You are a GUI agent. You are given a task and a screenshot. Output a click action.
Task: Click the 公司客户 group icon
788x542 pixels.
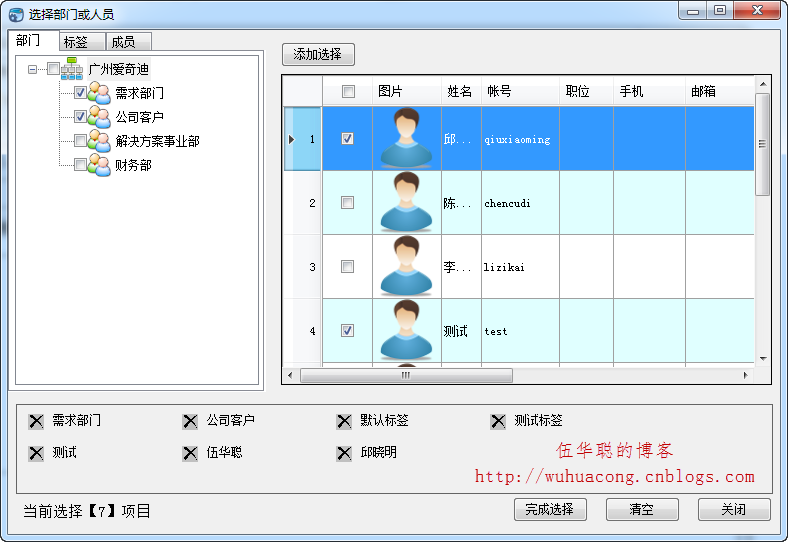(x=99, y=117)
